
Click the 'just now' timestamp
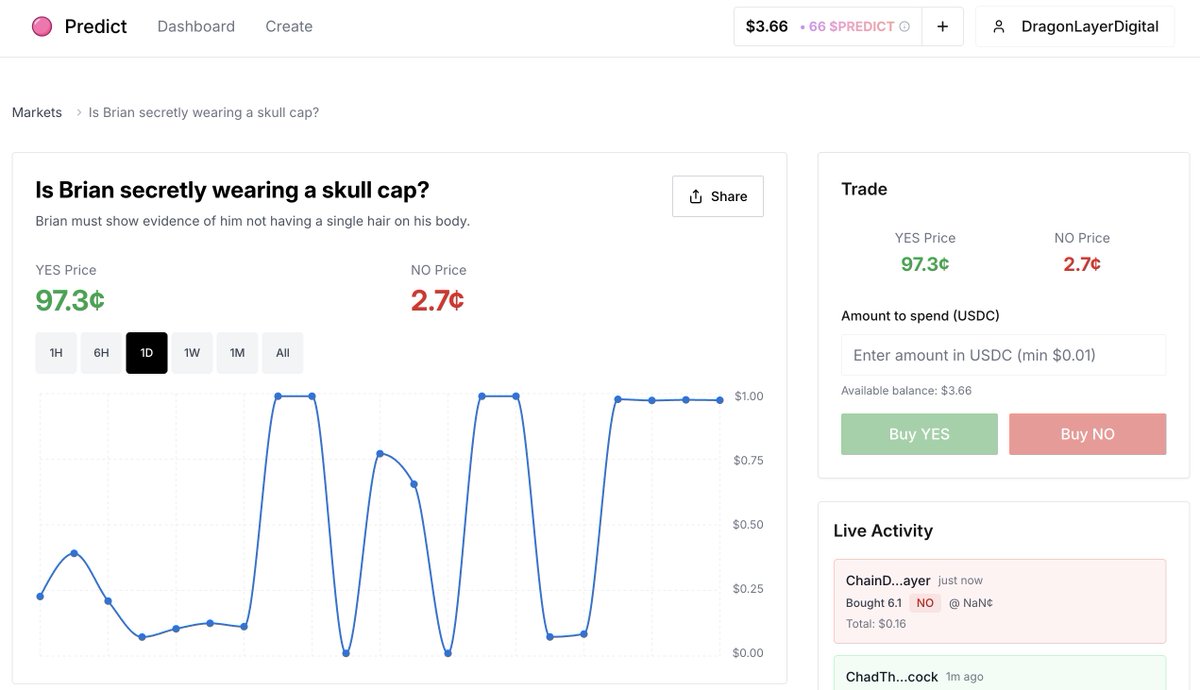(960, 581)
